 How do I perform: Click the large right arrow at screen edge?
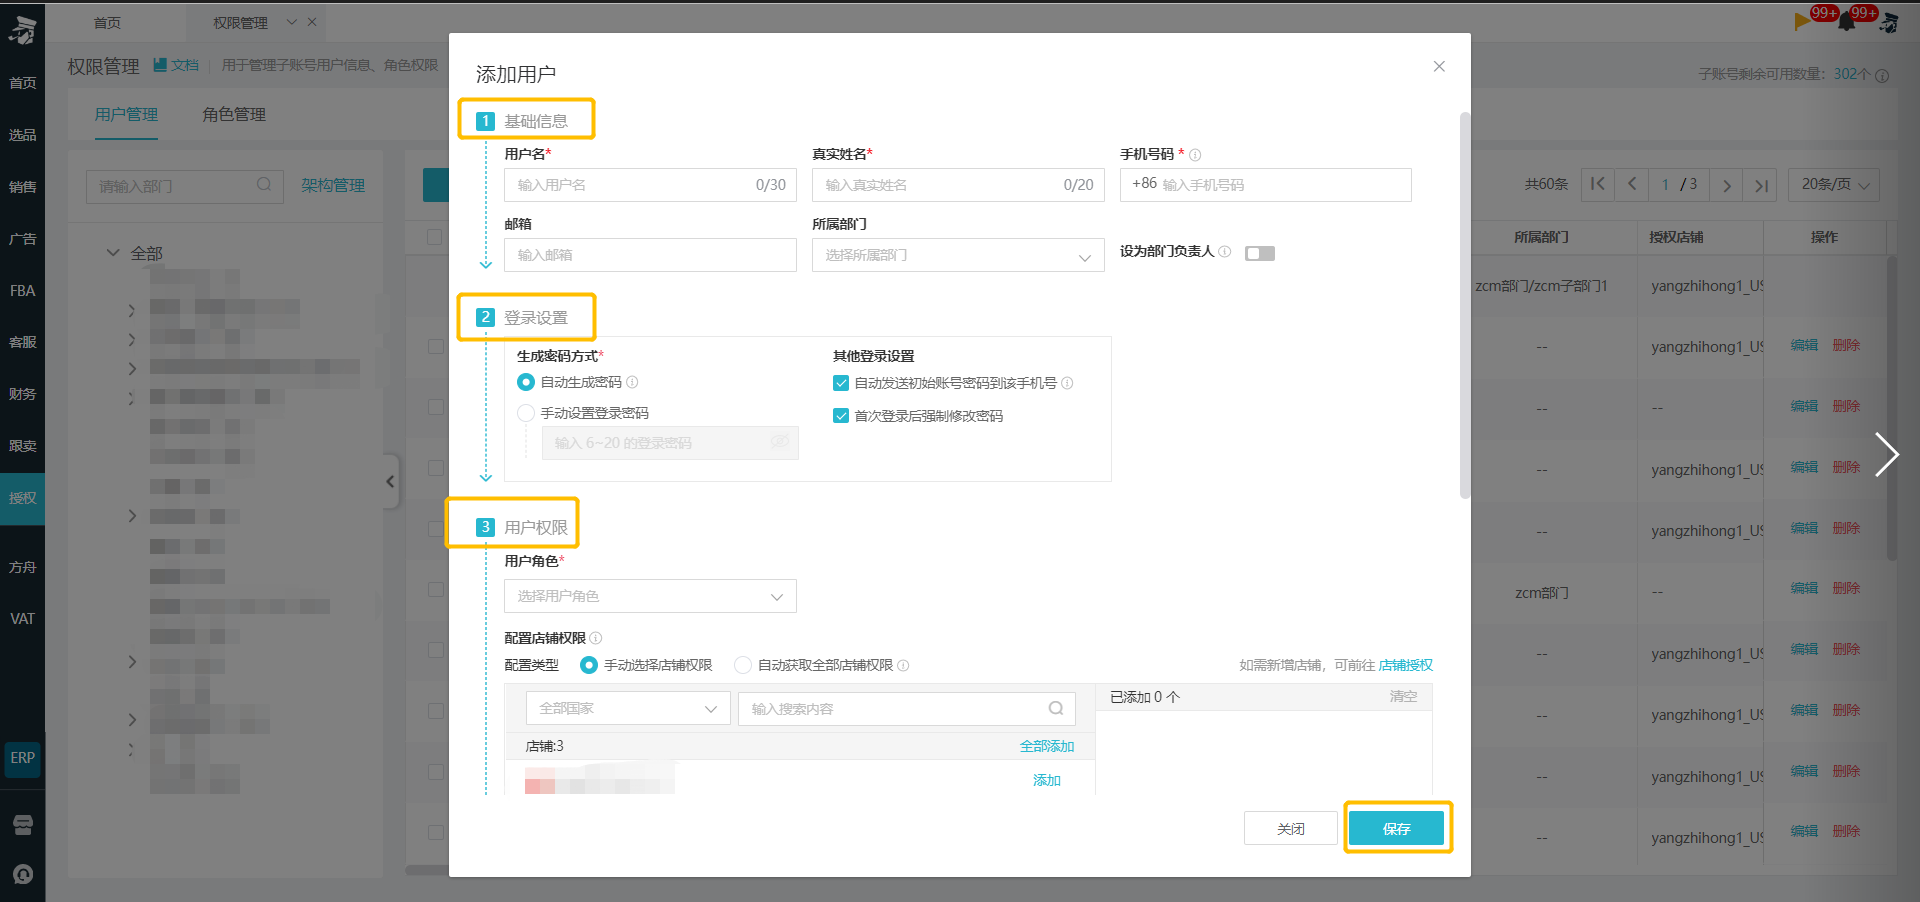[1886, 454]
